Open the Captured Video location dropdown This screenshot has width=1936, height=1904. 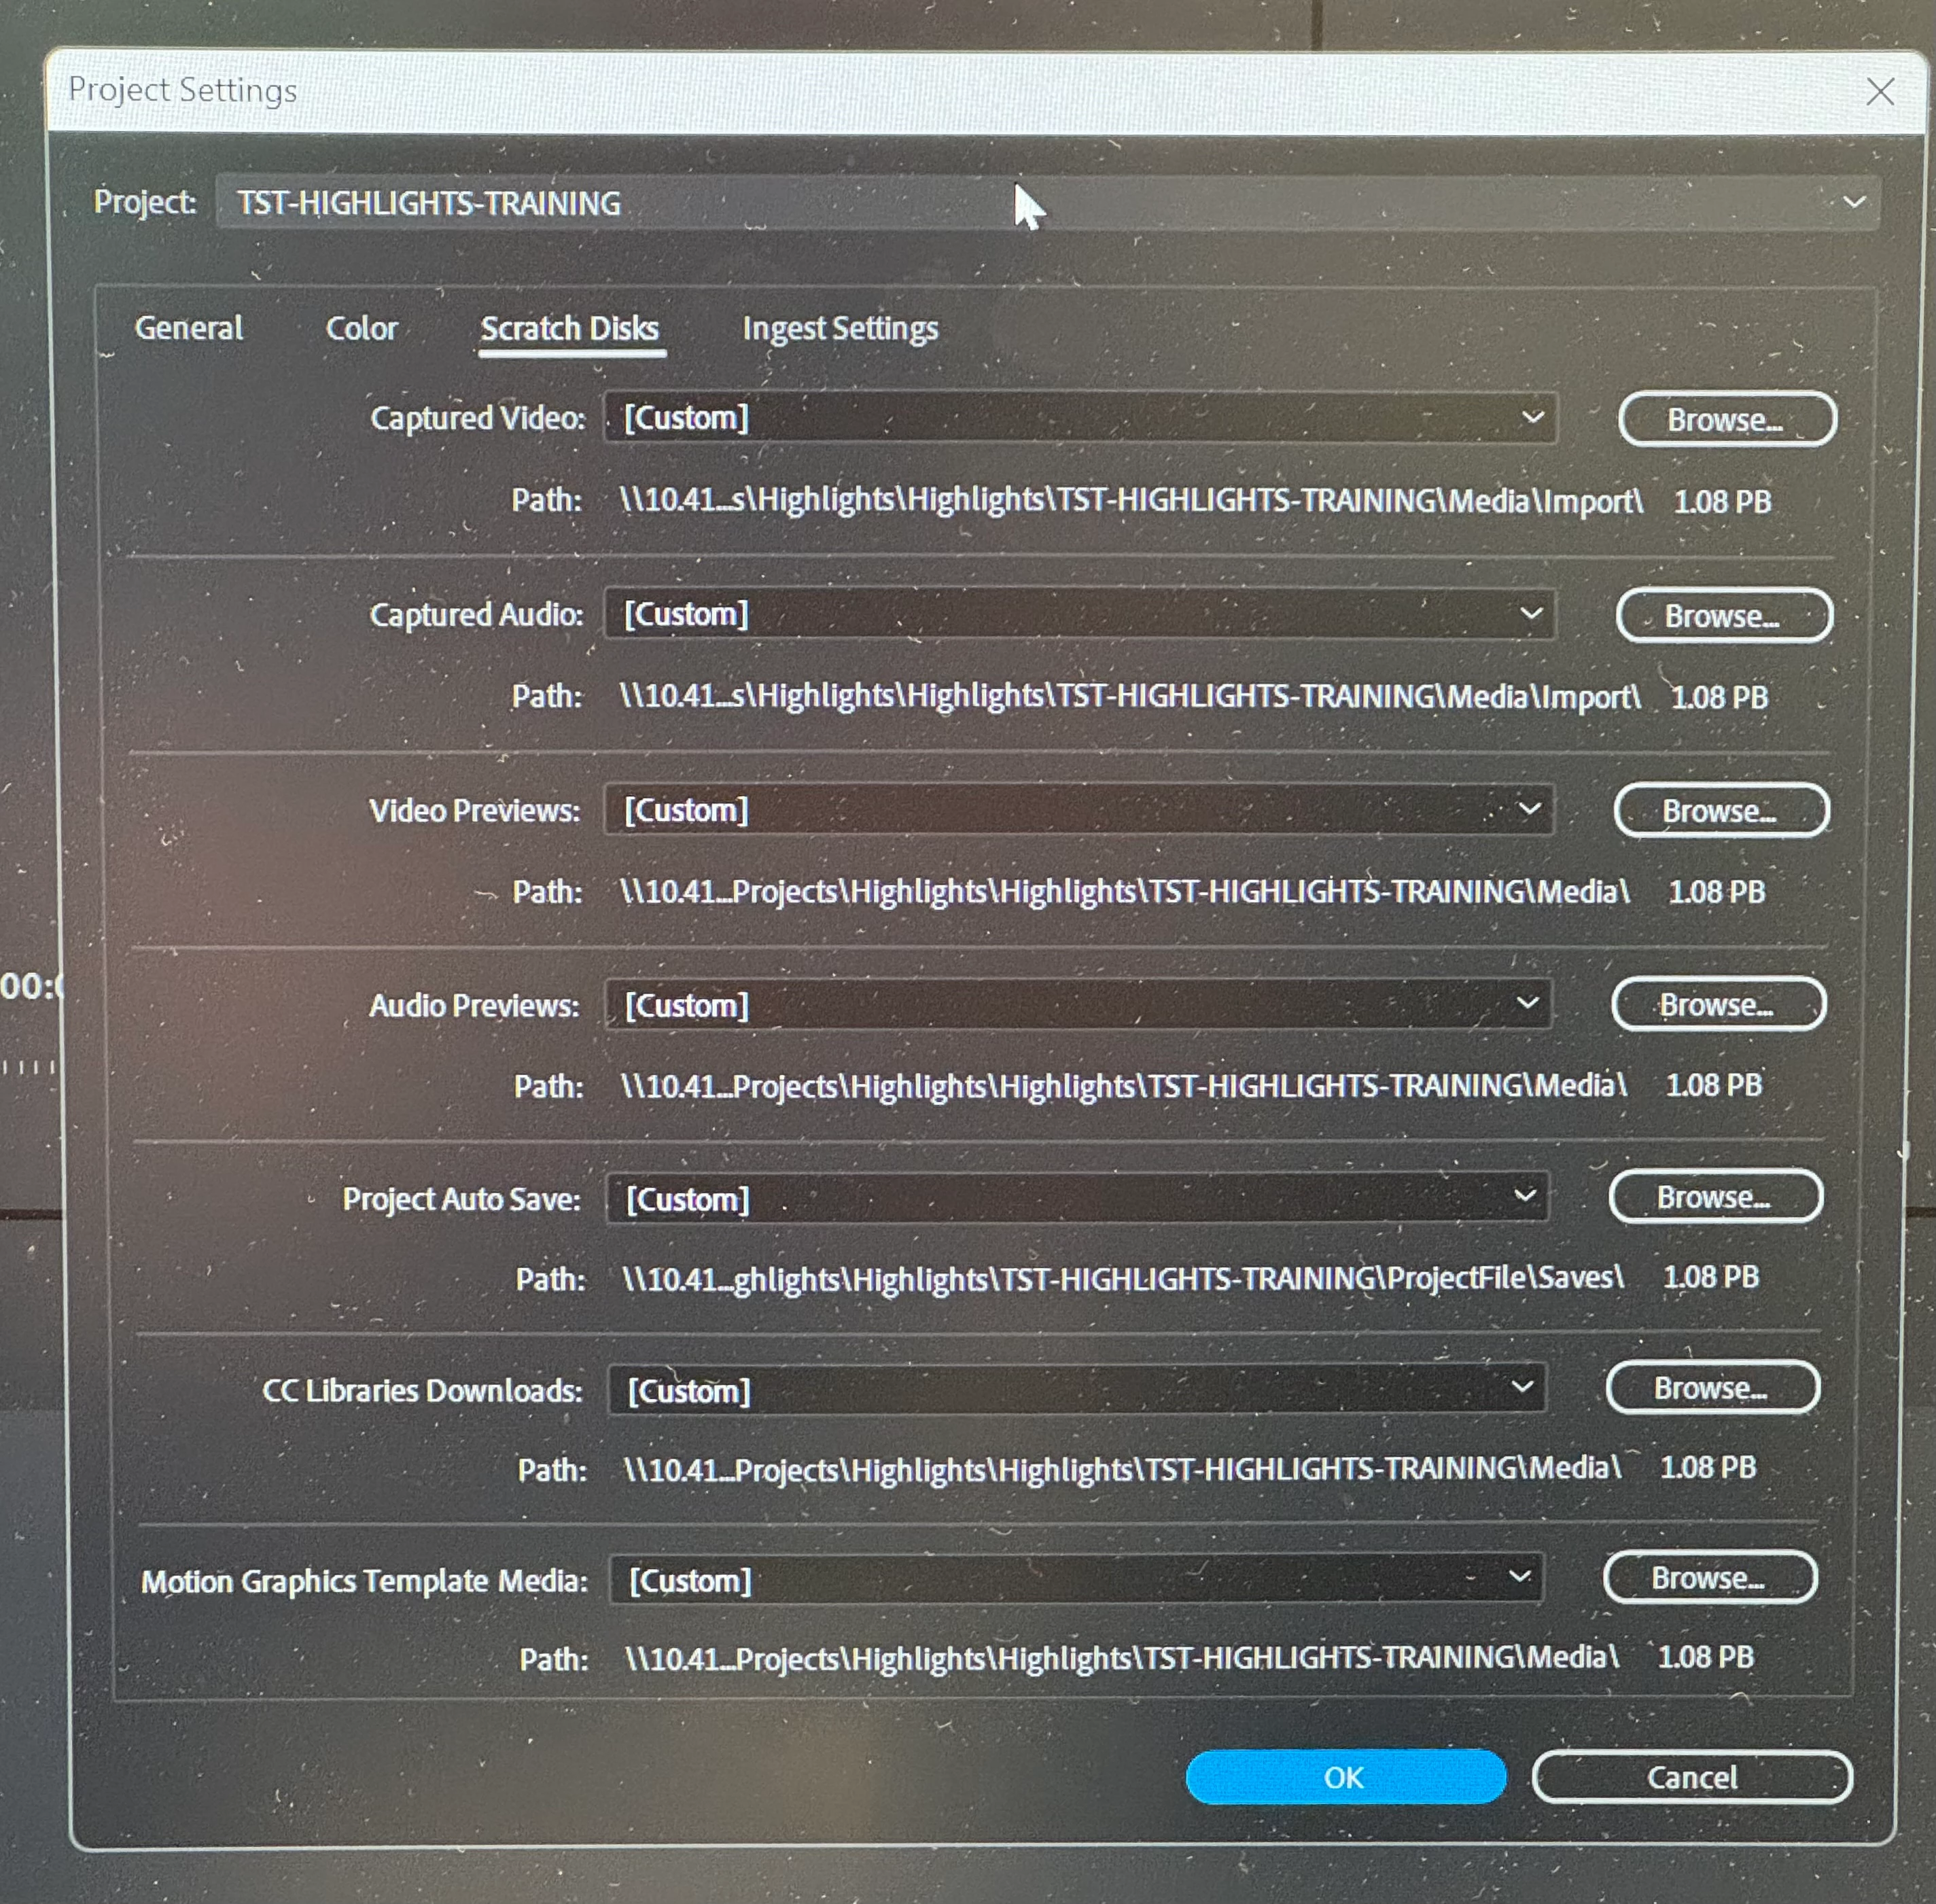(1080, 417)
